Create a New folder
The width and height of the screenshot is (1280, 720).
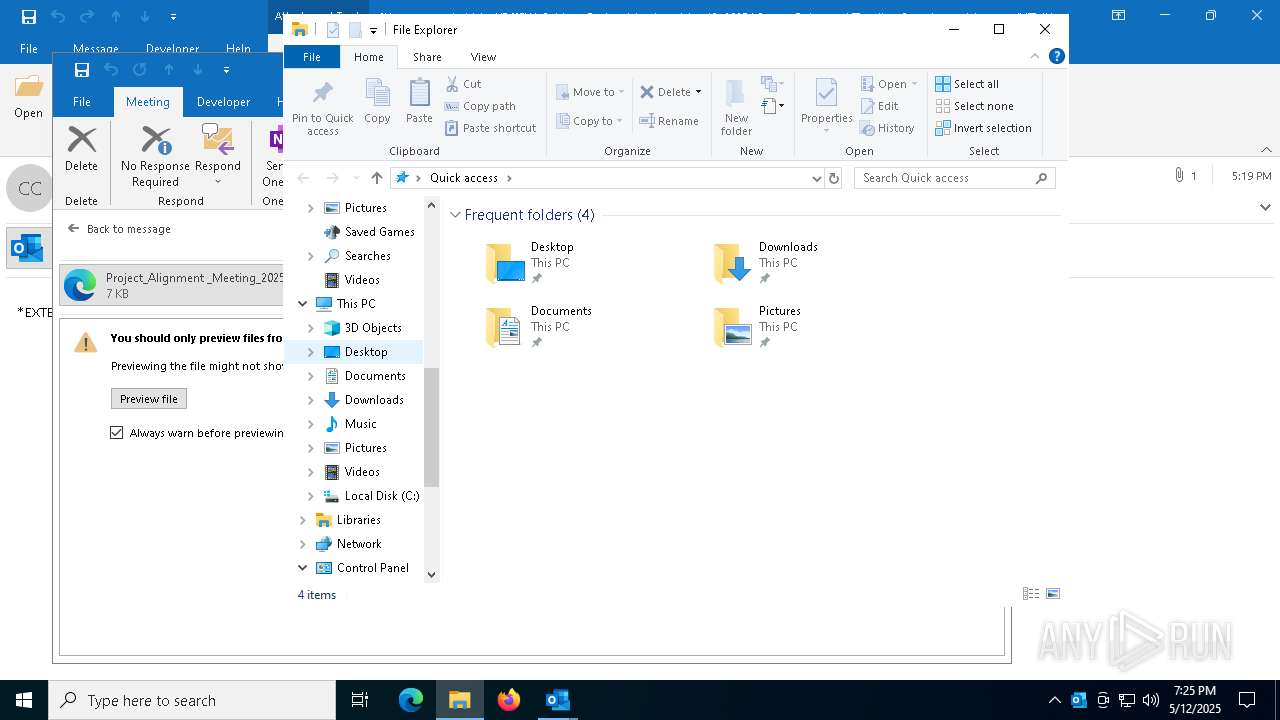[x=736, y=107]
